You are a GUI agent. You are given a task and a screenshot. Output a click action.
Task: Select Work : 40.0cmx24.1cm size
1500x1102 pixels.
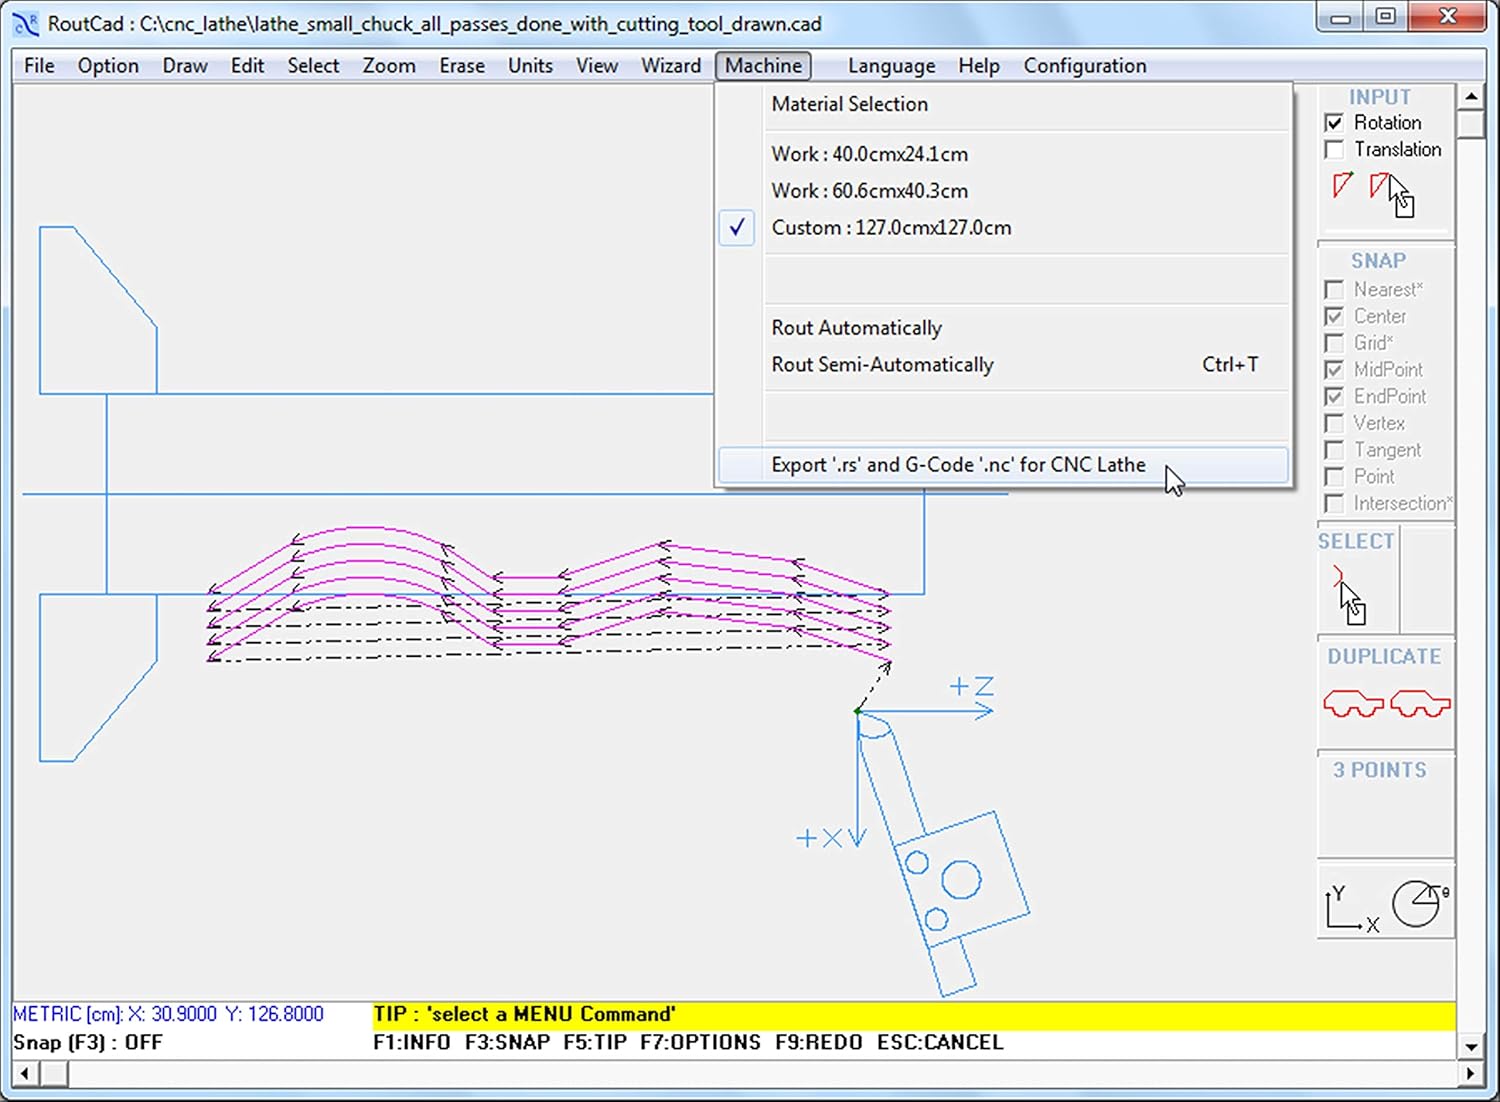[1004, 154]
